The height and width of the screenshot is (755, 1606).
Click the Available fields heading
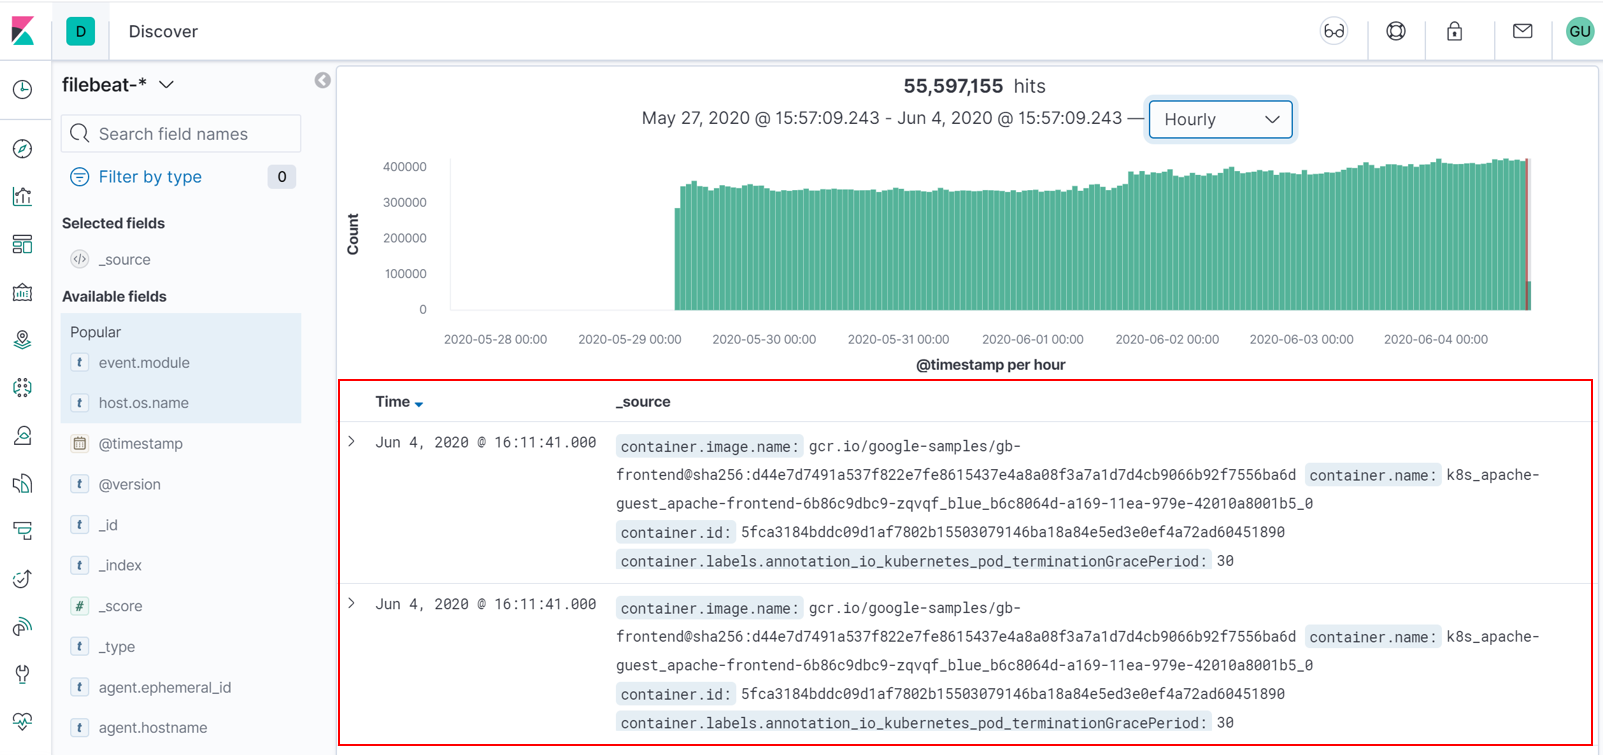click(x=114, y=296)
